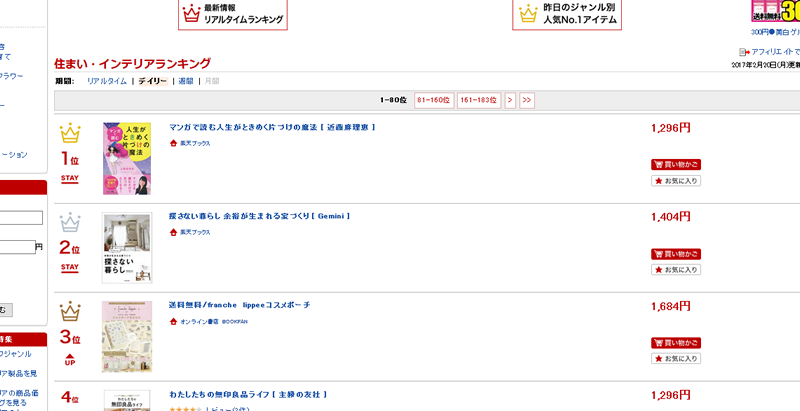Switch ranking period to 週間

click(186, 81)
